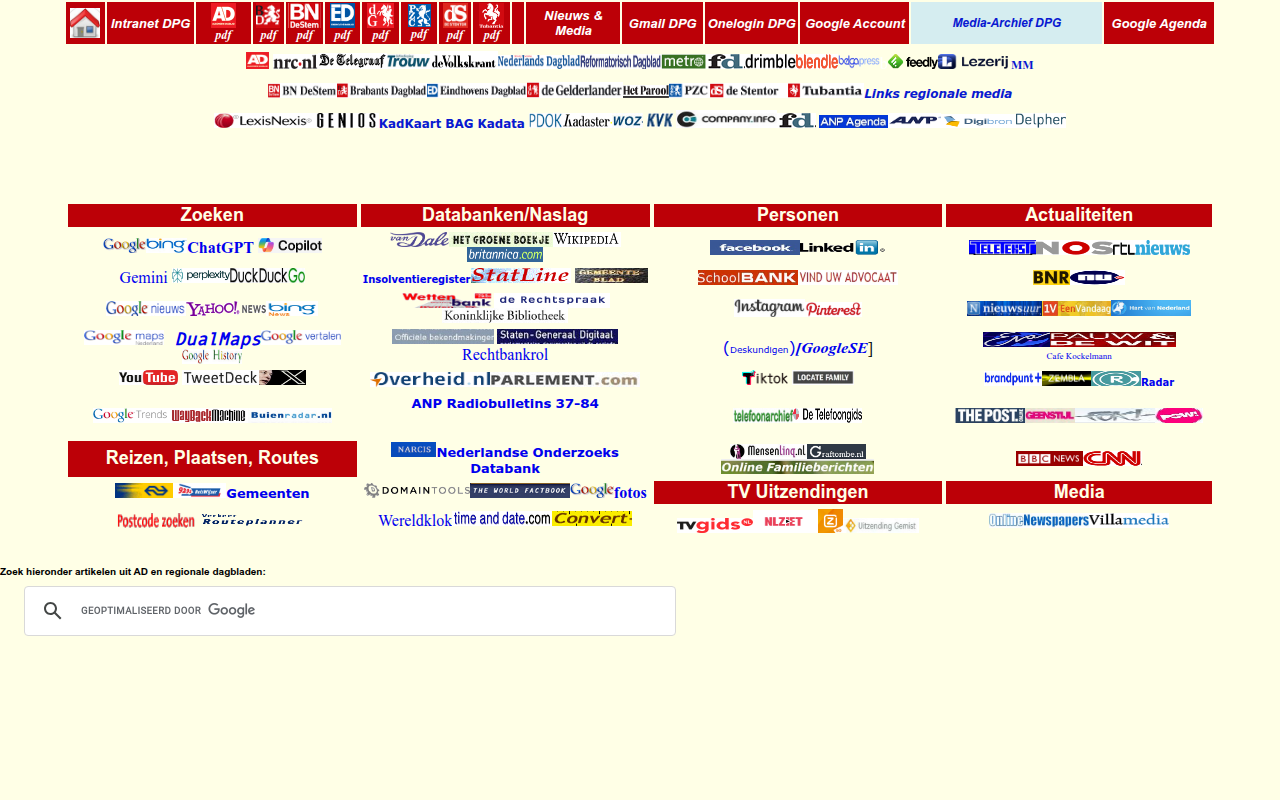Open the Pinterest logo link
Screen dimensions: 1280x800
click(x=834, y=309)
